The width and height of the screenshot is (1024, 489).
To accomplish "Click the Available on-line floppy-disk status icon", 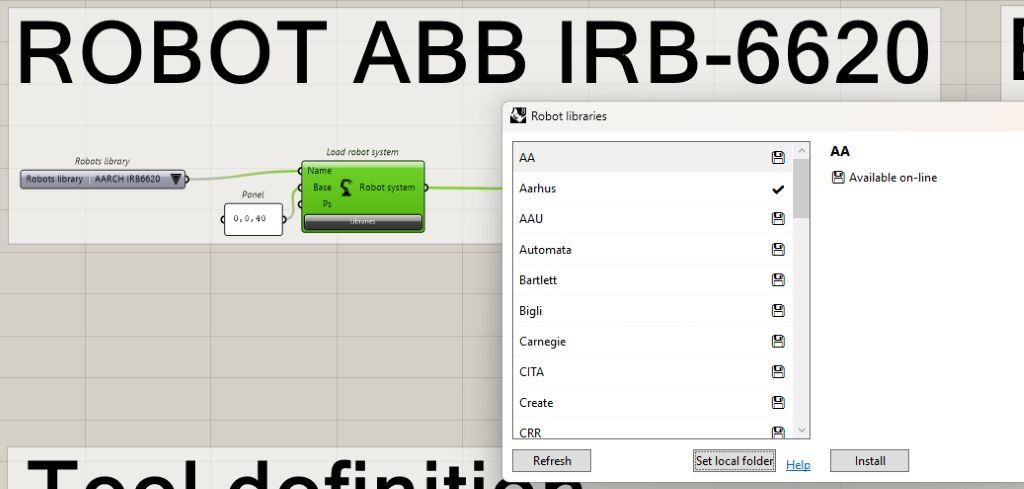I will (838, 178).
